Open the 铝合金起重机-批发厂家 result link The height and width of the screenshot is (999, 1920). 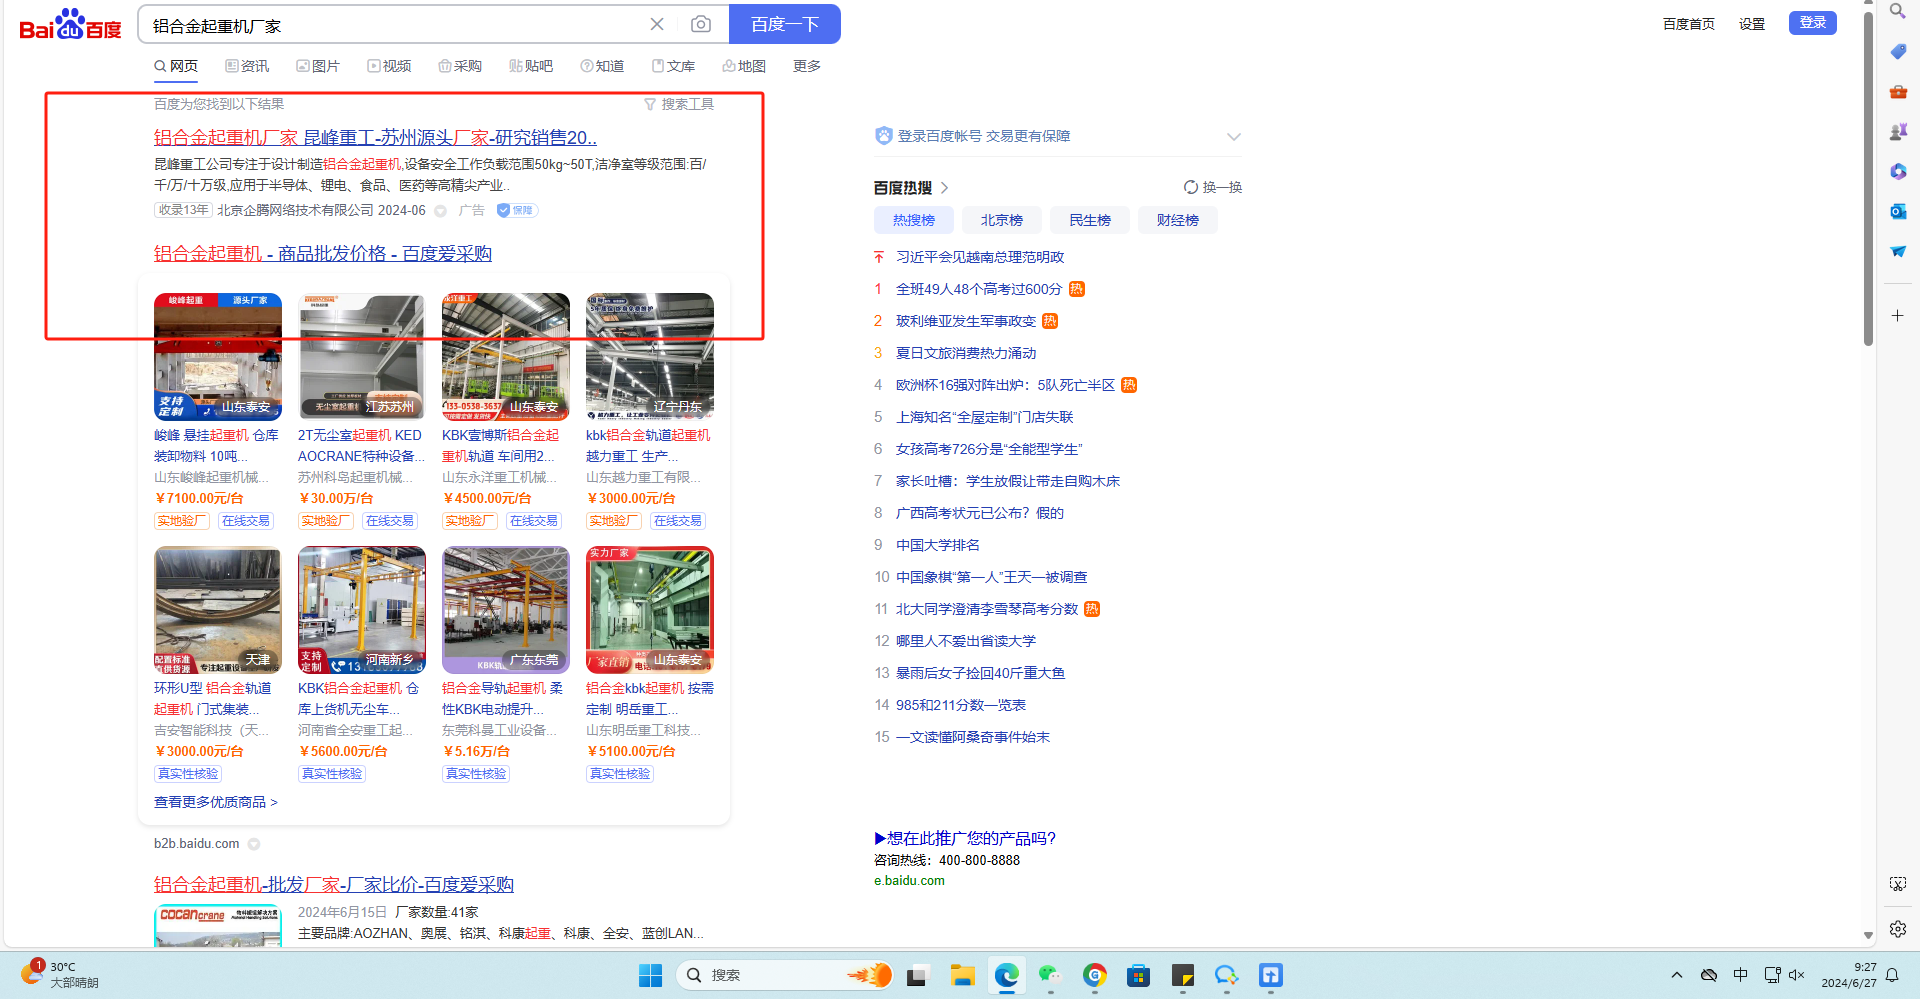click(334, 885)
